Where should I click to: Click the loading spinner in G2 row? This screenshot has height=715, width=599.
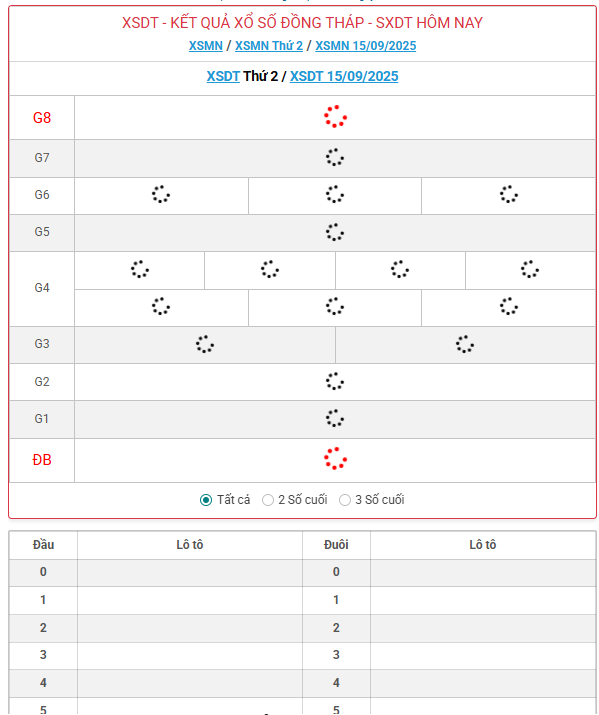pos(335,381)
